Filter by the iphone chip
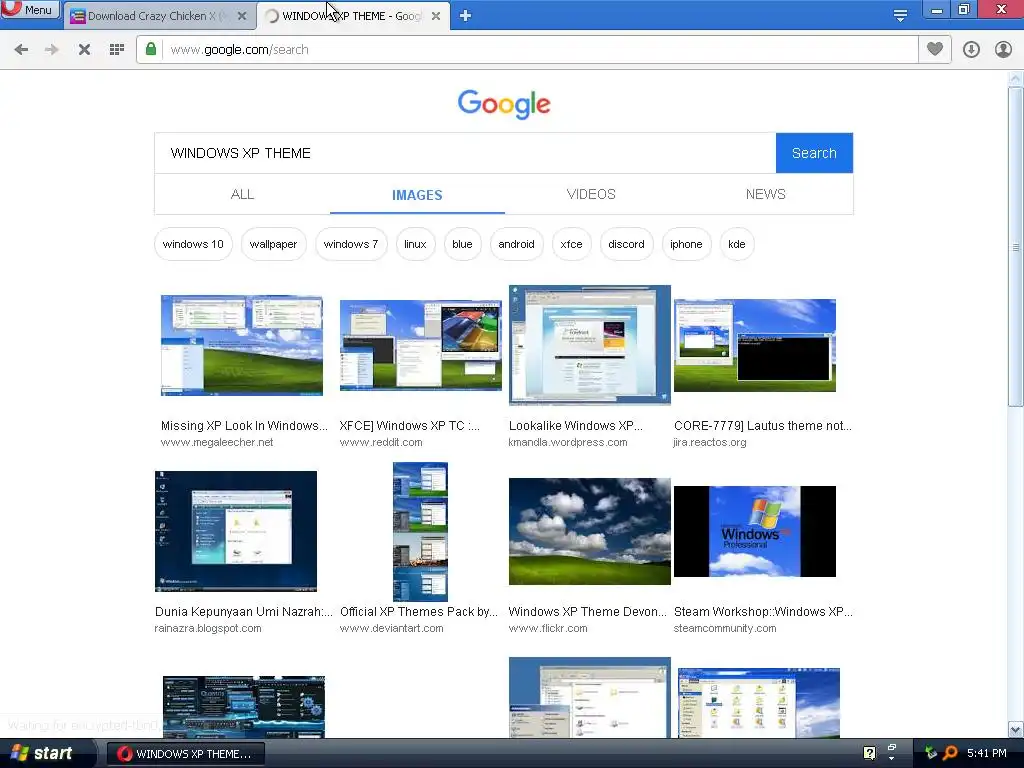Image resolution: width=1024 pixels, height=768 pixels. click(x=686, y=244)
